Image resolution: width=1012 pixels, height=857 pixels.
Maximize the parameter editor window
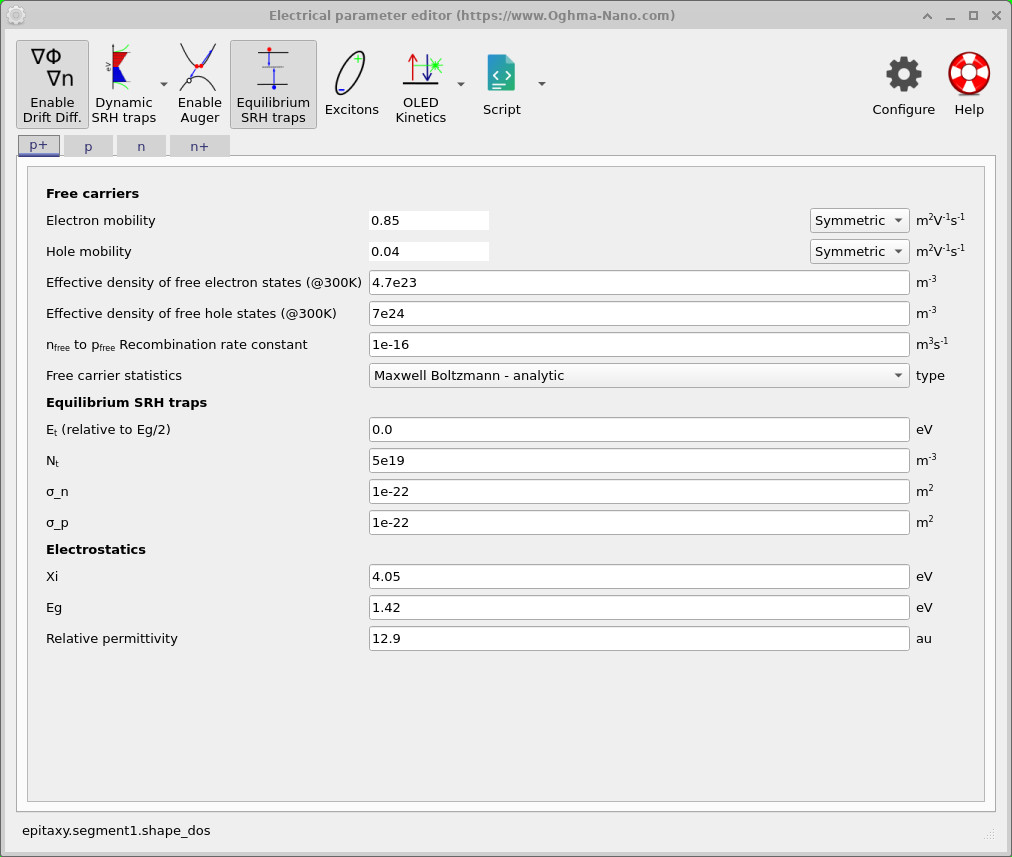(x=973, y=16)
